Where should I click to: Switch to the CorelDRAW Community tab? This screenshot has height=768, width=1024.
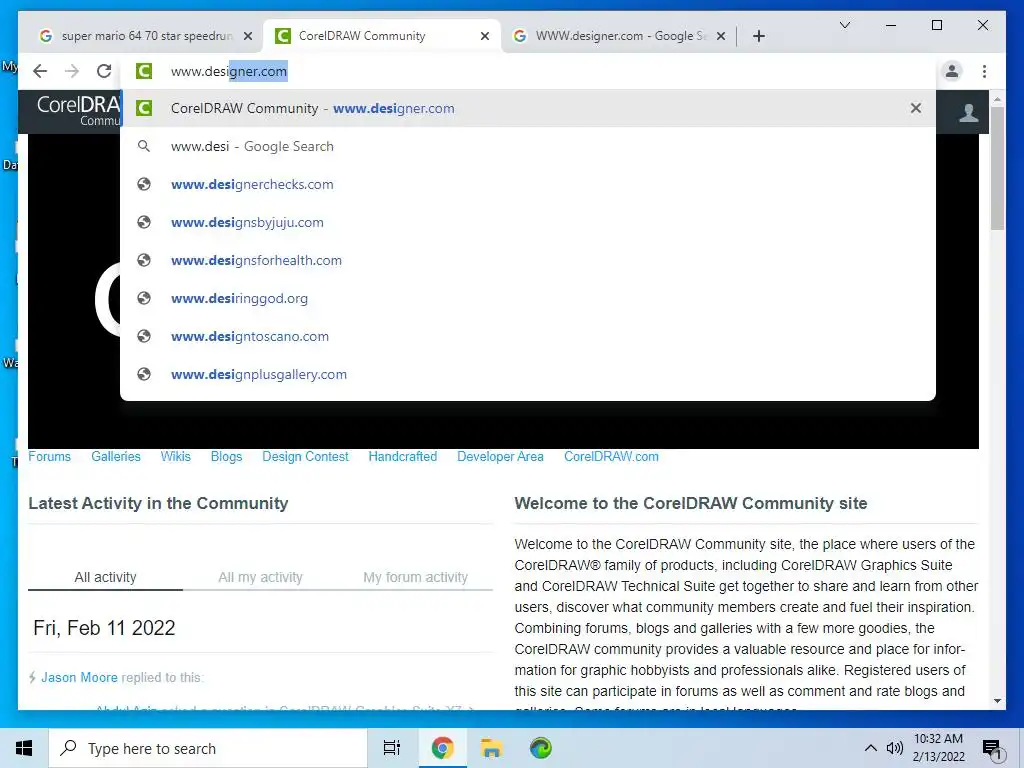tap(381, 36)
